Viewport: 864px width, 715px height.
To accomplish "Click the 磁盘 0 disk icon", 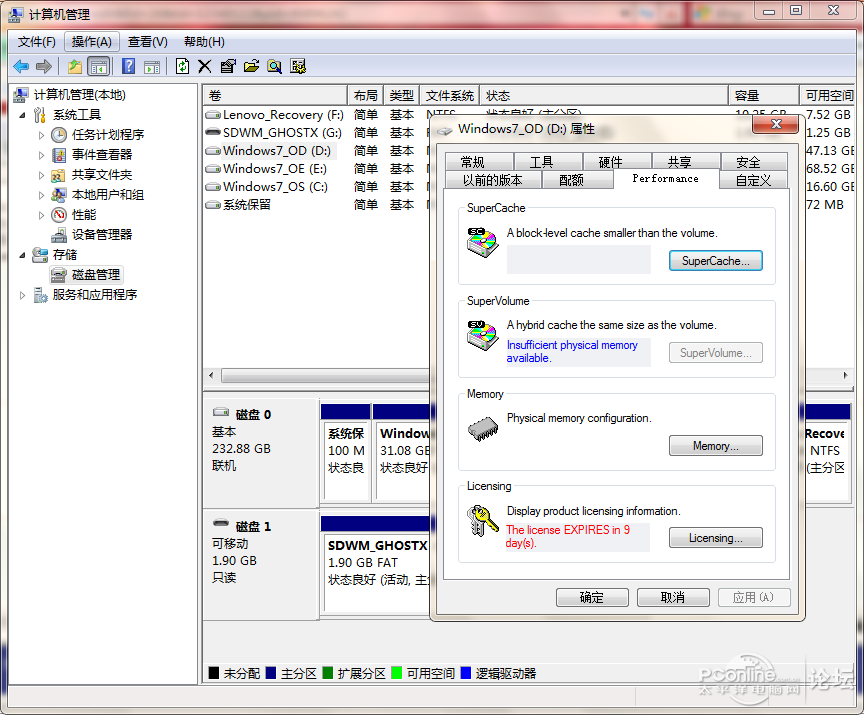I will [x=221, y=412].
